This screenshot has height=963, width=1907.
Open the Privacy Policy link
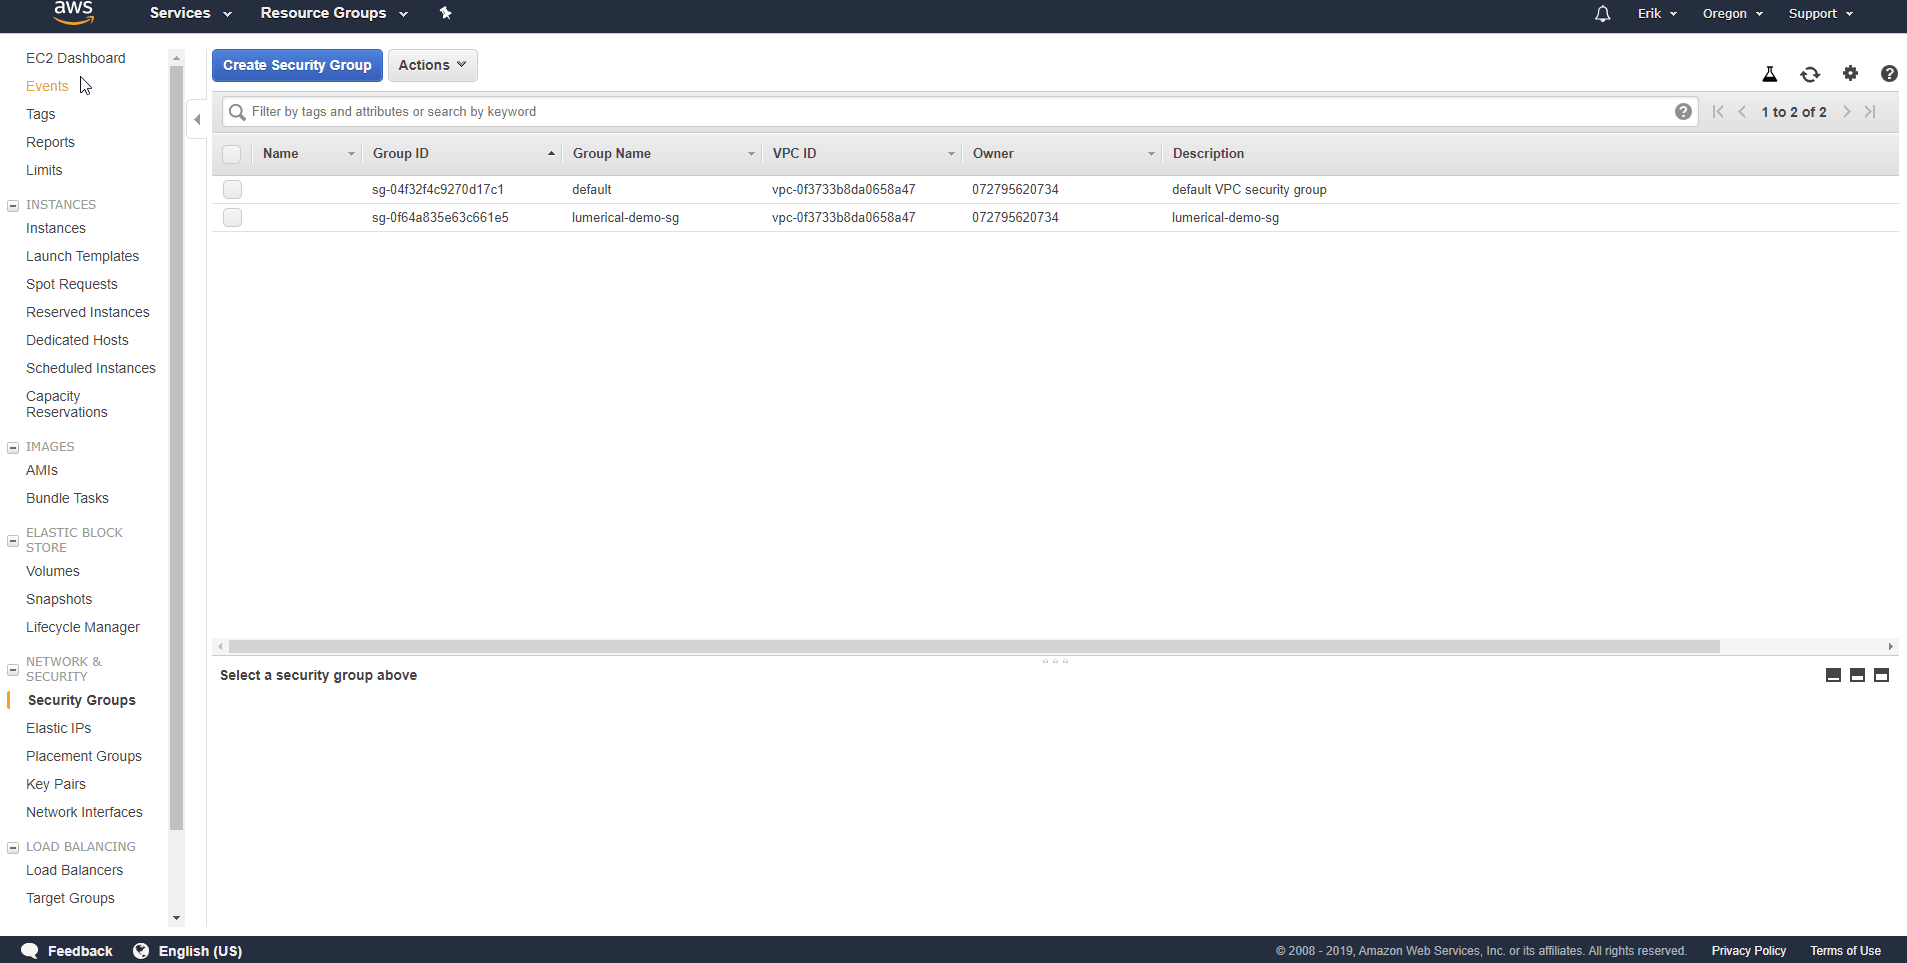(x=1749, y=951)
